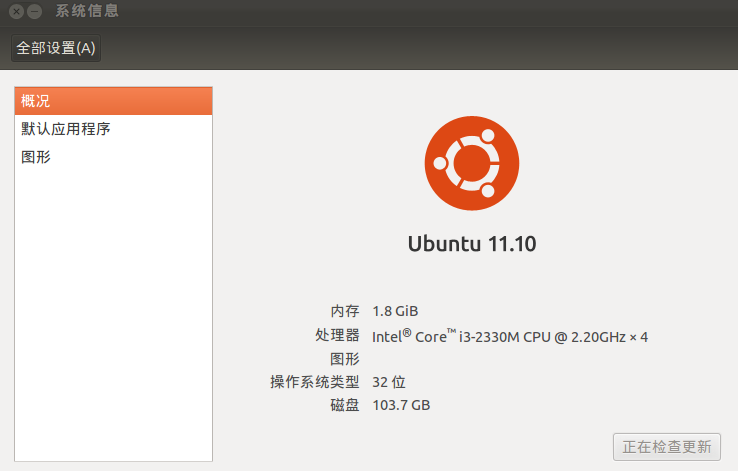
Task: Select 概况 in the sidebar
Action: pyautogui.click(x=113, y=101)
